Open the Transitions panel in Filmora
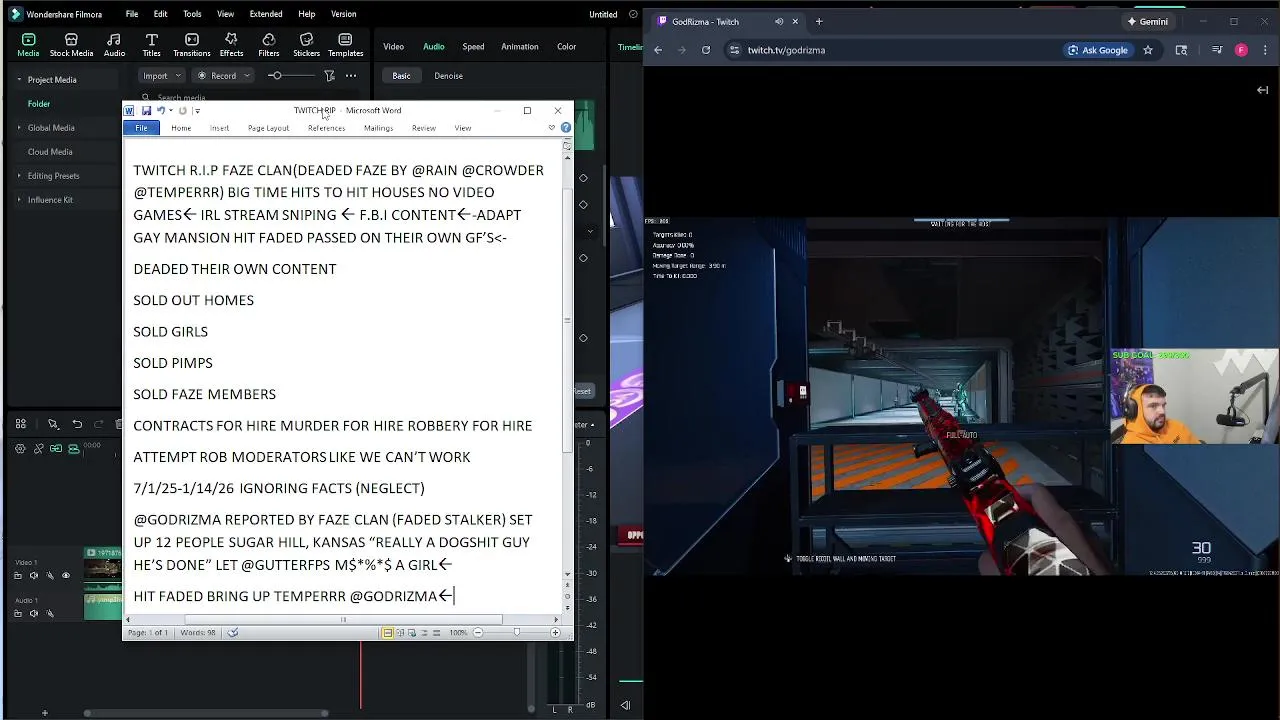The image size is (1280, 720). 191,45
